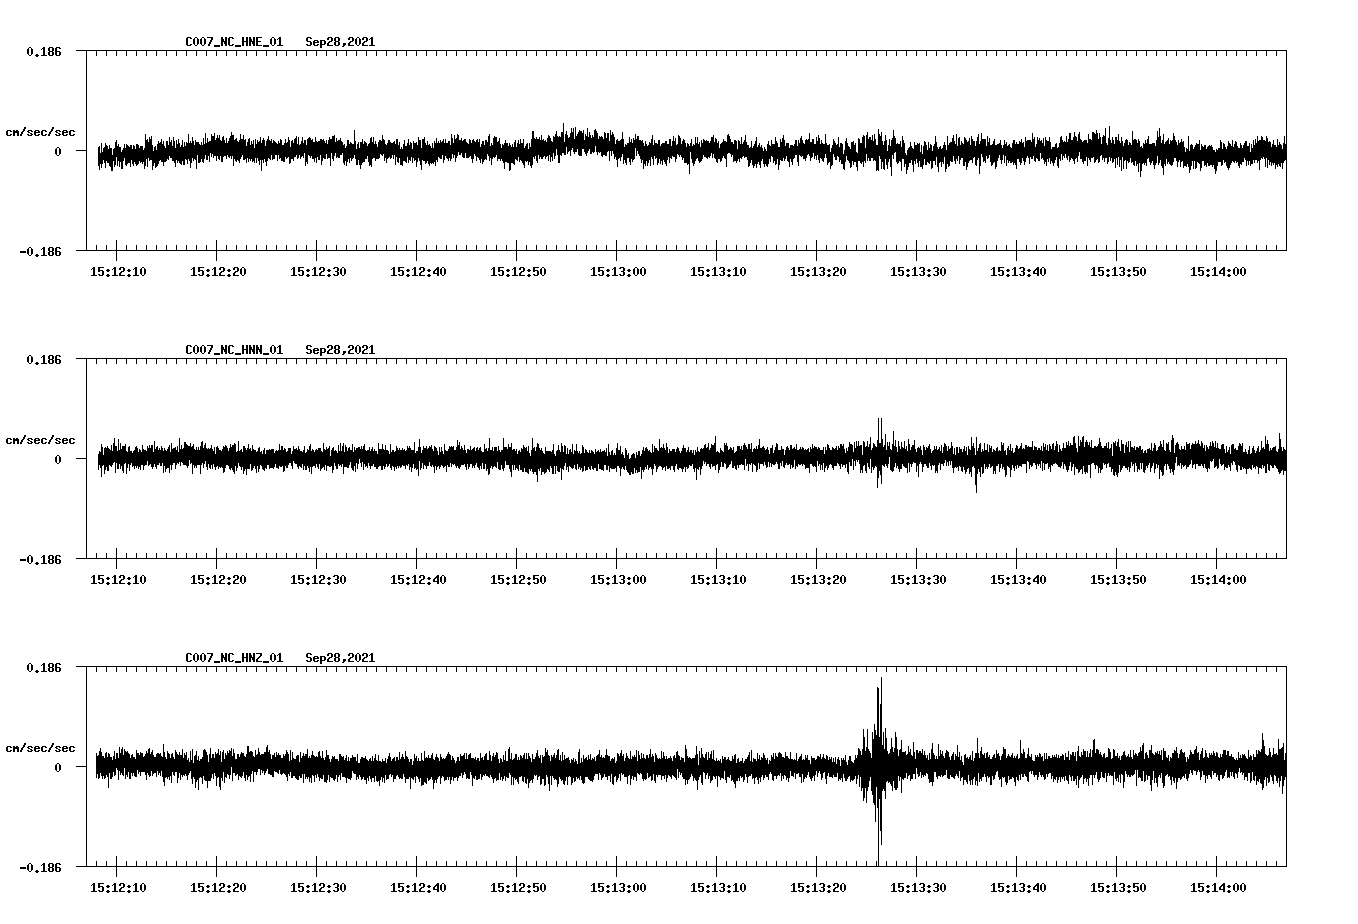Image resolution: width=1358 pixels, height=924 pixels.
Task: Click 15:14:00 time label under HNZ plot
Action: coord(1218,888)
